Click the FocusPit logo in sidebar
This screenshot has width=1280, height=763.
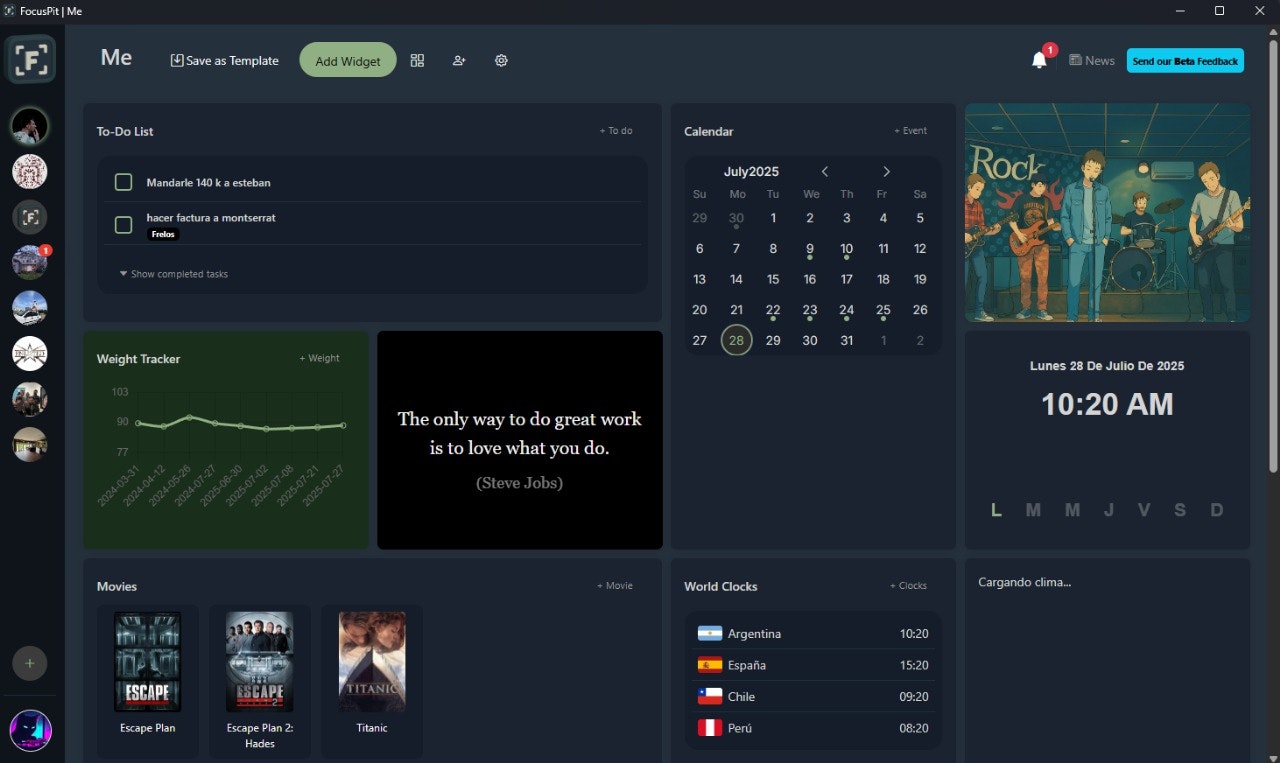point(31,60)
